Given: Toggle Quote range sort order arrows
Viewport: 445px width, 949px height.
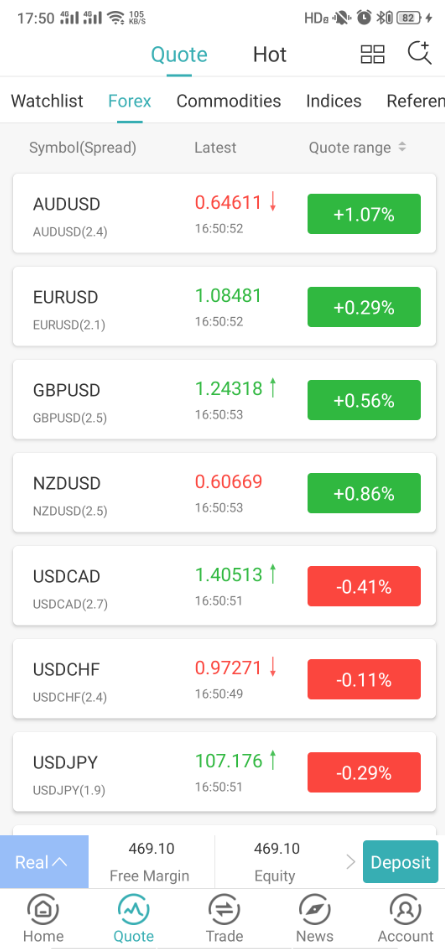Looking at the screenshot, I should [402, 147].
